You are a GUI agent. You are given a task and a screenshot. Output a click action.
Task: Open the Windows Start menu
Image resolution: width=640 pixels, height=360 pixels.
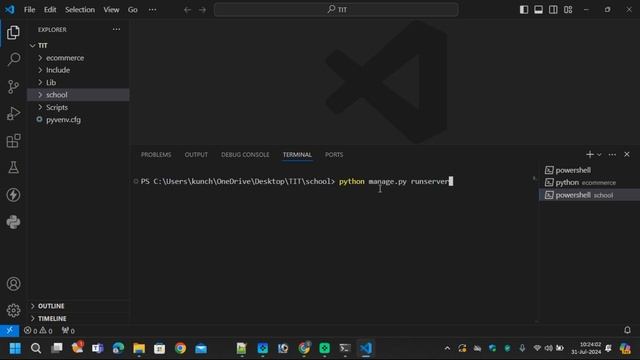pyautogui.click(x=15, y=348)
